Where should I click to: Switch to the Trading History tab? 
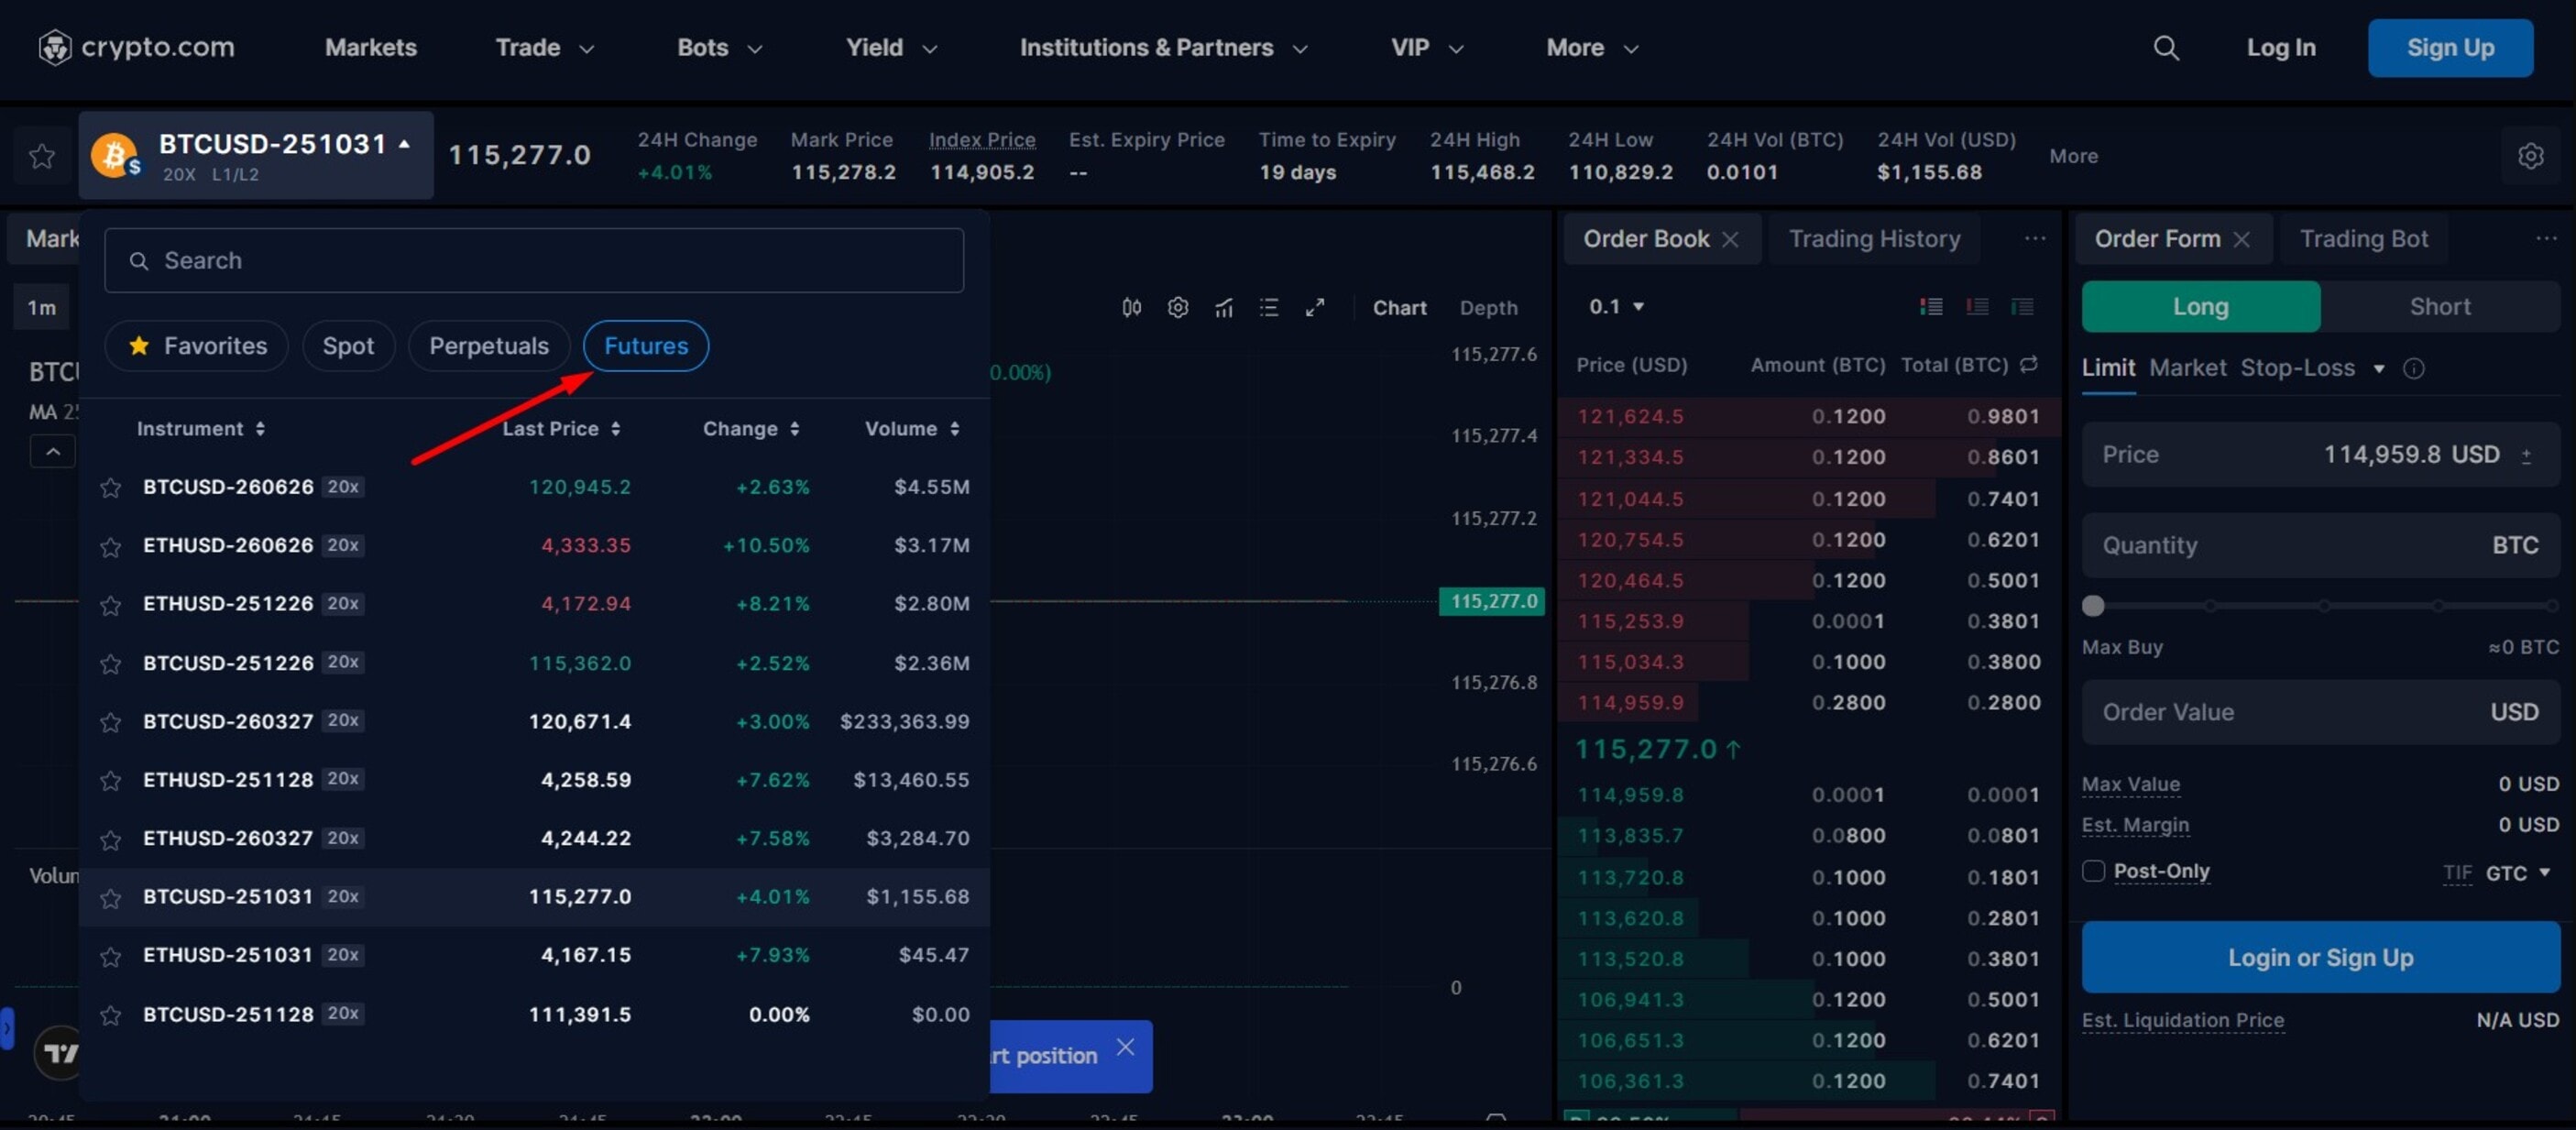(1873, 239)
